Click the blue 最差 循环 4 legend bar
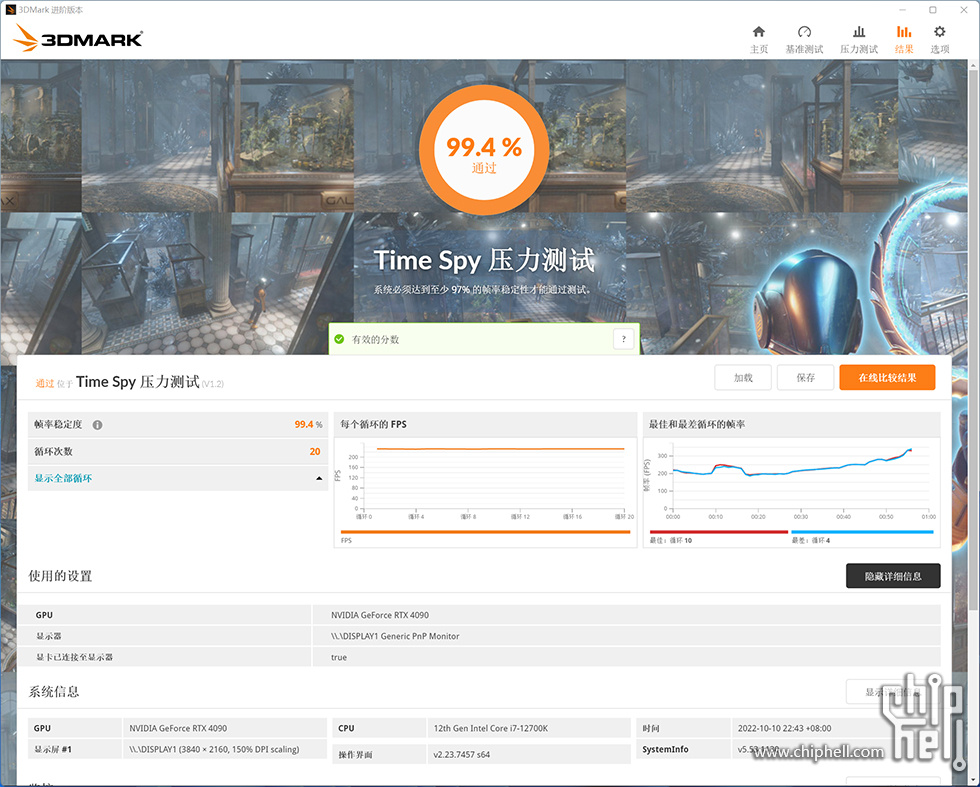The height and width of the screenshot is (787, 980). [861, 532]
